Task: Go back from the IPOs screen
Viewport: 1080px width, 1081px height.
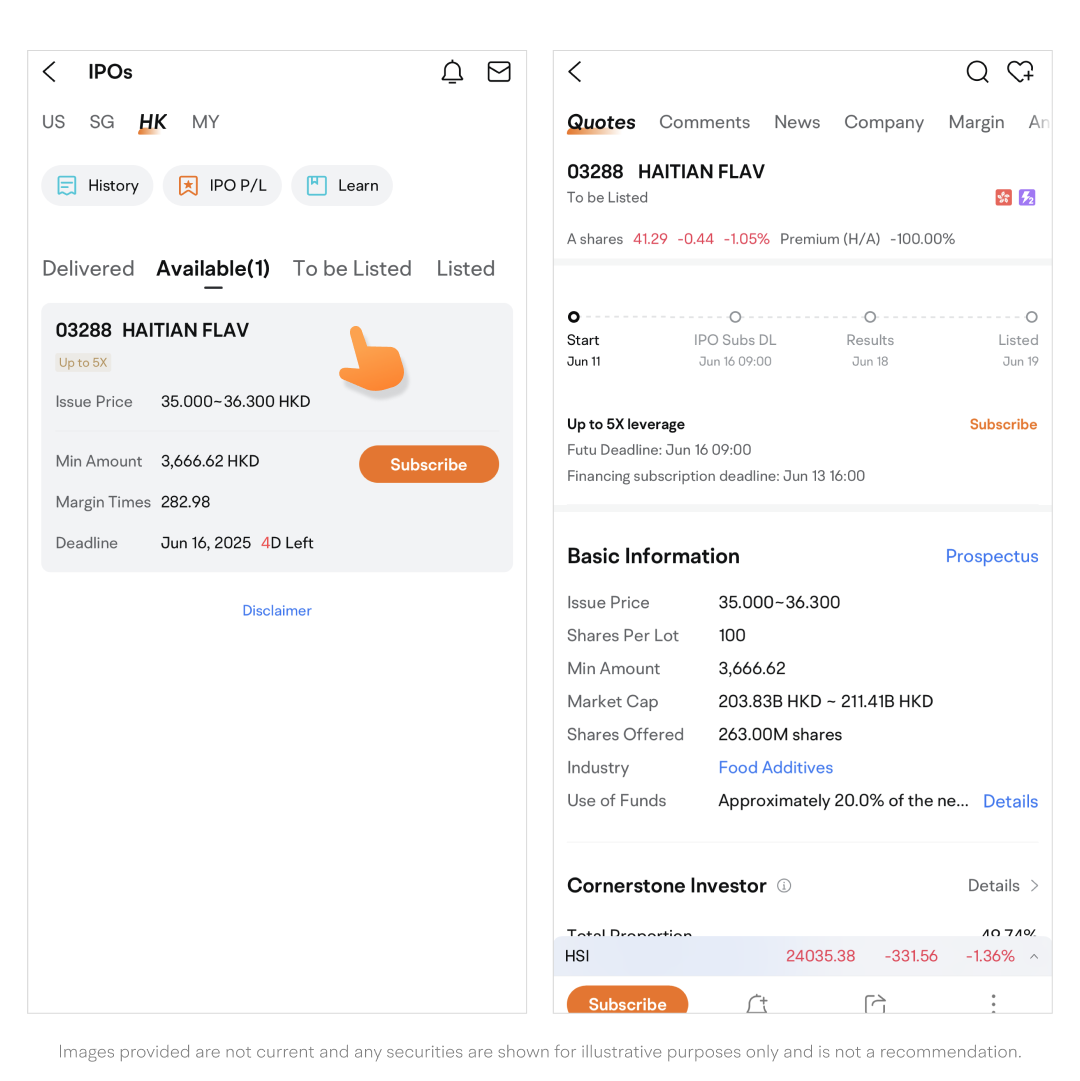Action: click(50, 72)
